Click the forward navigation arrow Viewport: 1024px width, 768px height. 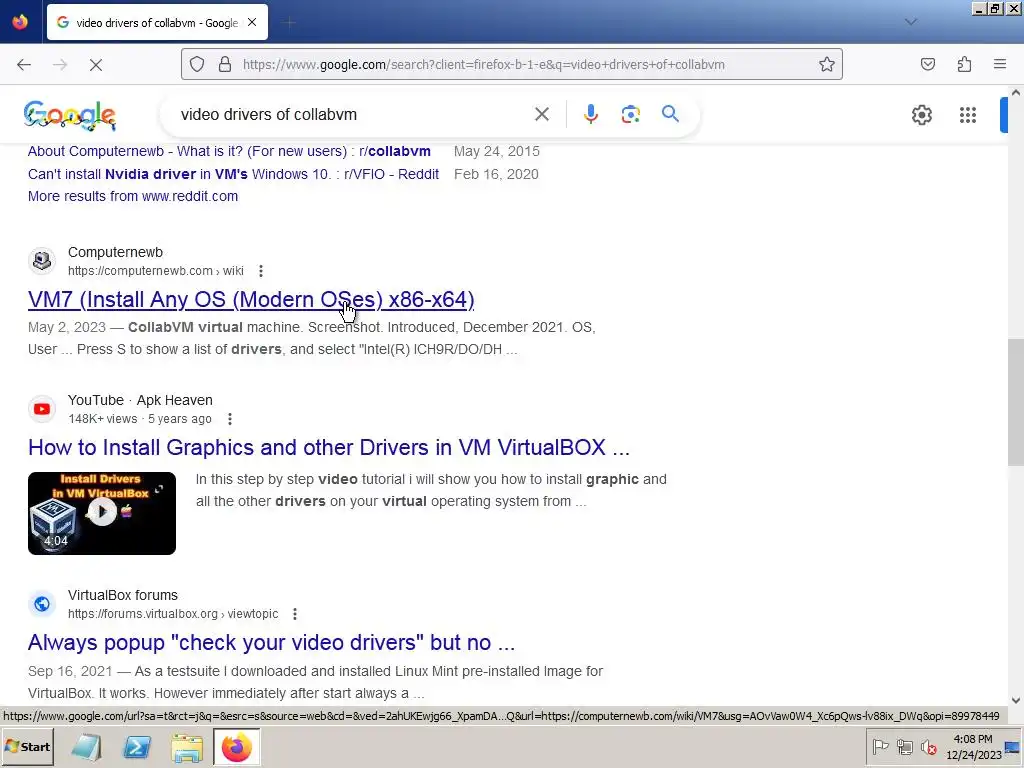(x=60, y=65)
